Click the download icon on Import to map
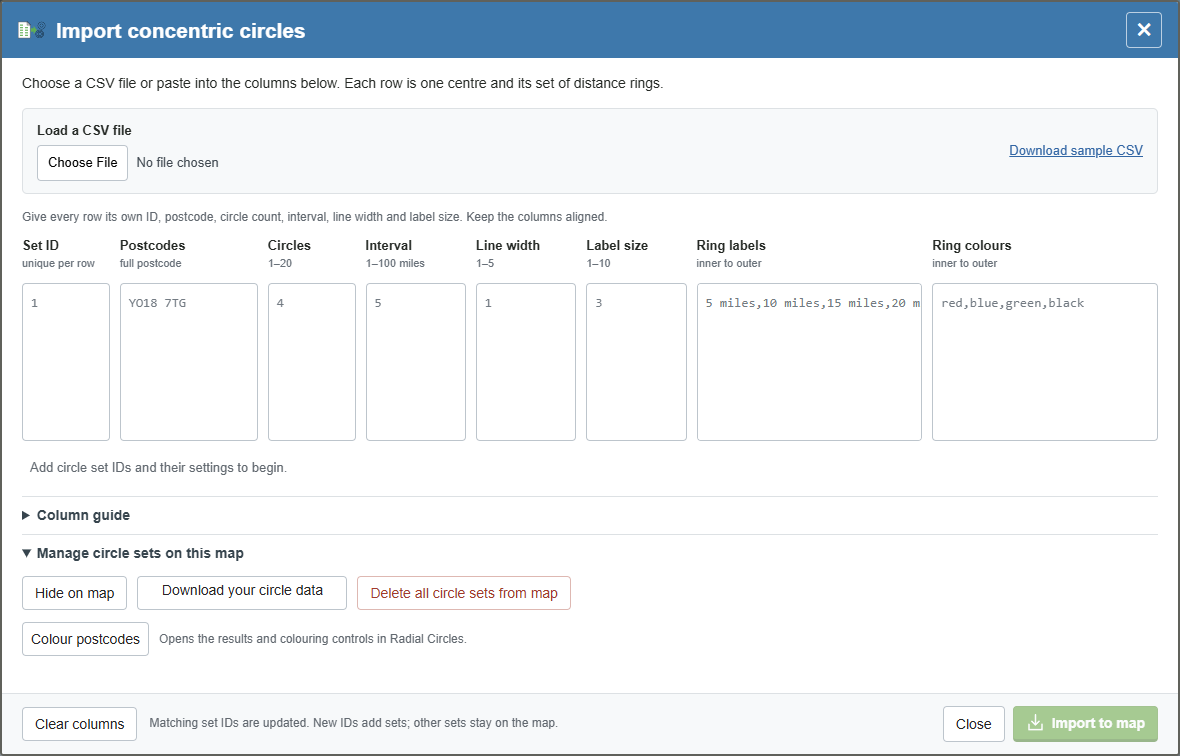Viewport: 1180px width, 756px height. coord(1036,723)
